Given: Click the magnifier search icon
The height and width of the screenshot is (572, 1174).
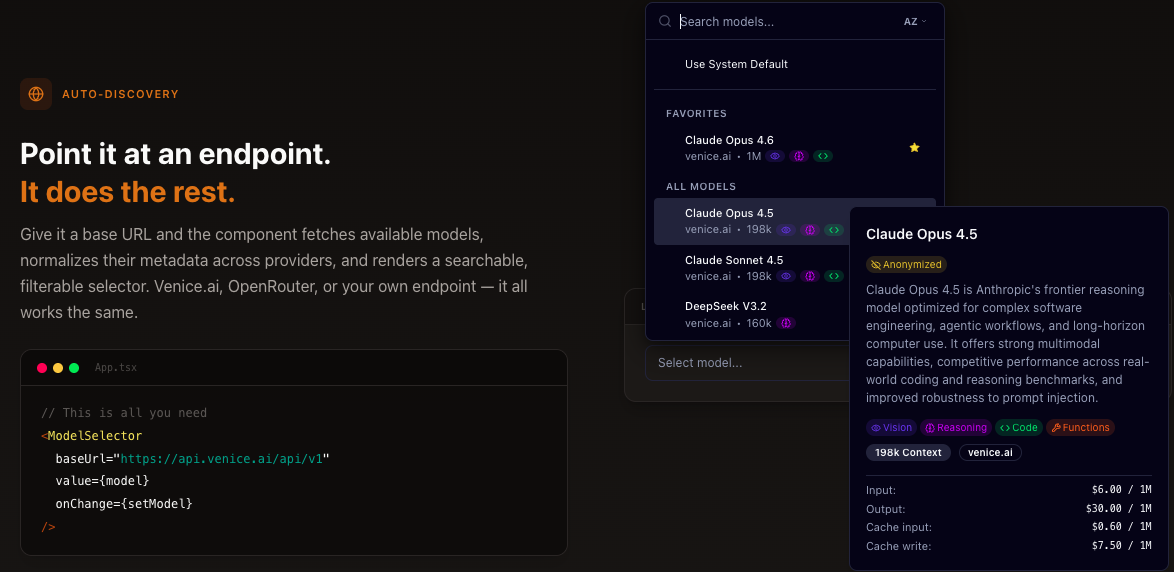Looking at the screenshot, I should click(665, 22).
